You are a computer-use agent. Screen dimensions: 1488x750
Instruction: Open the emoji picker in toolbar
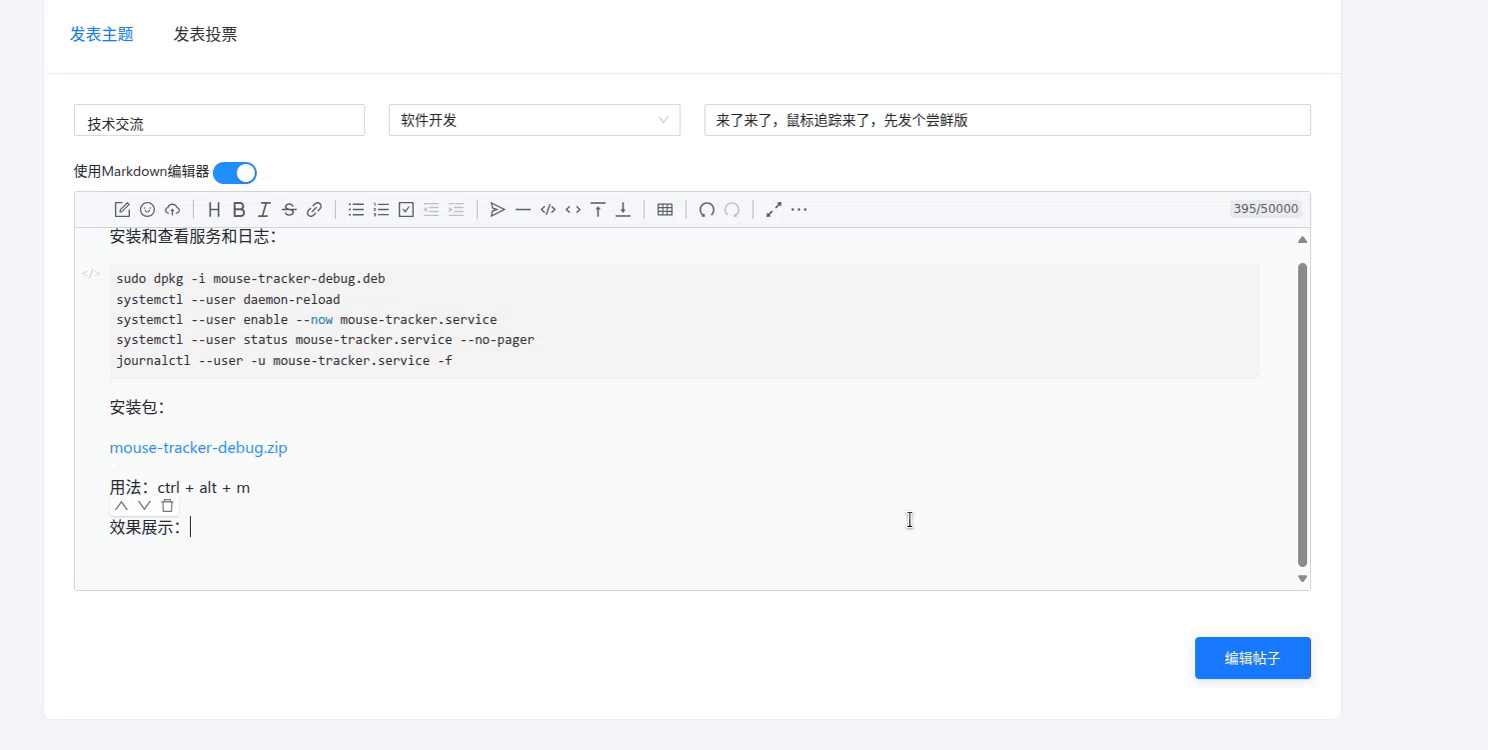coord(147,210)
